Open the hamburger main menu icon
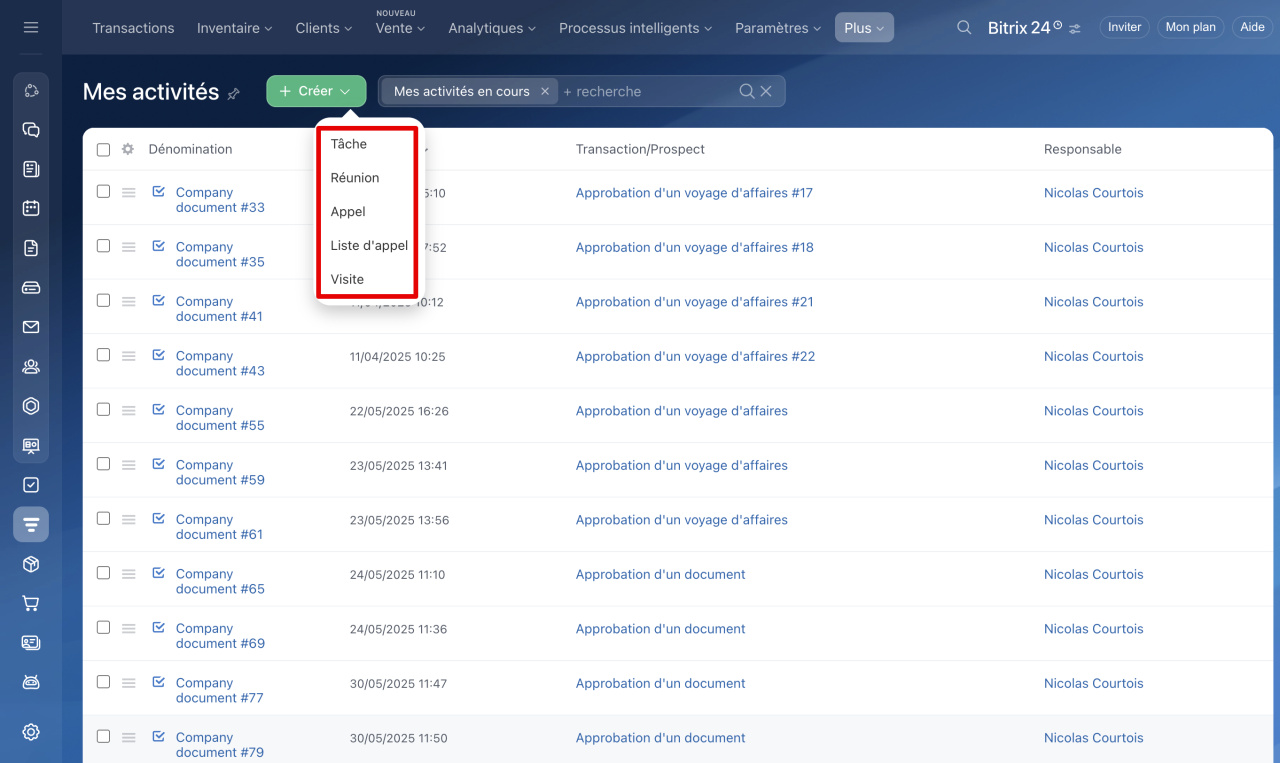Screen dimensions: 1280x763 click(31, 27)
